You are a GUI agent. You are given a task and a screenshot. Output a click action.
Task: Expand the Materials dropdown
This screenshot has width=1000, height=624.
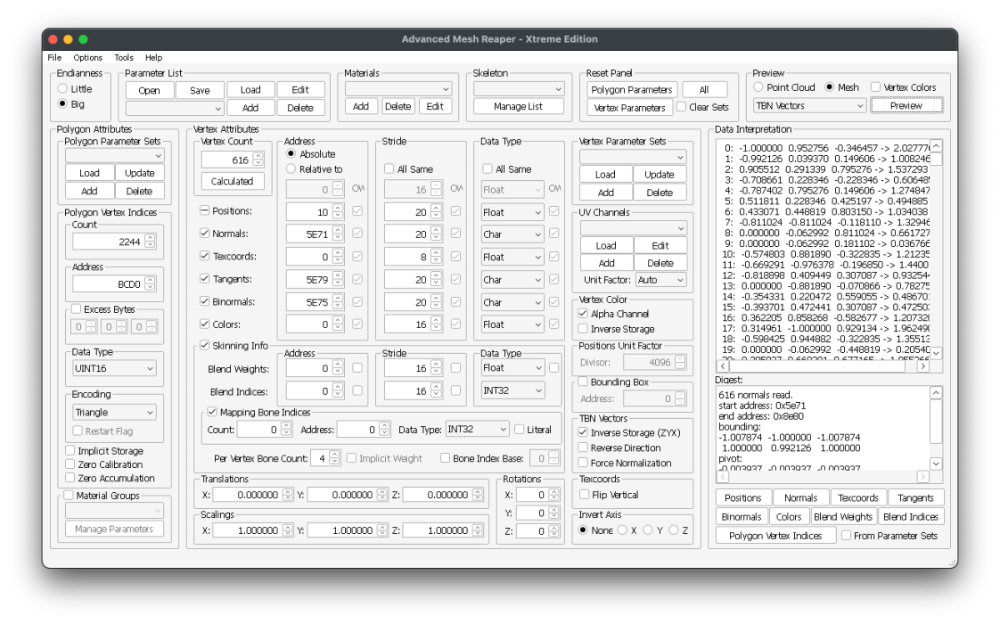[x=399, y=89]
